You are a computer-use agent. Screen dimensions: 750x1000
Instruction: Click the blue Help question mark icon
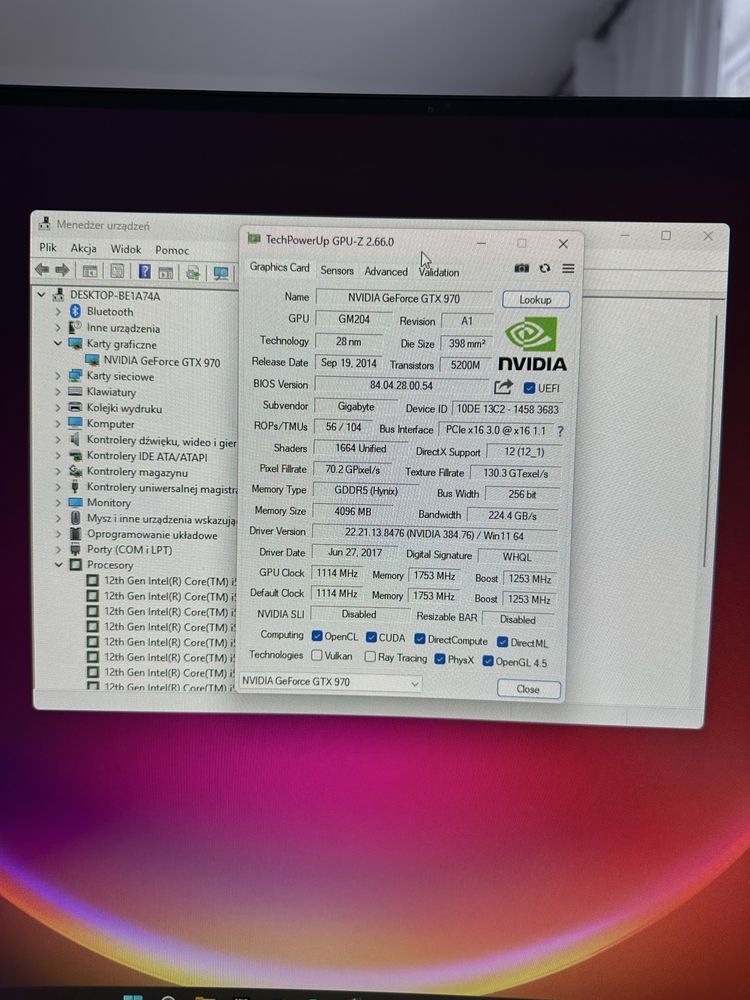coord(145,272)
